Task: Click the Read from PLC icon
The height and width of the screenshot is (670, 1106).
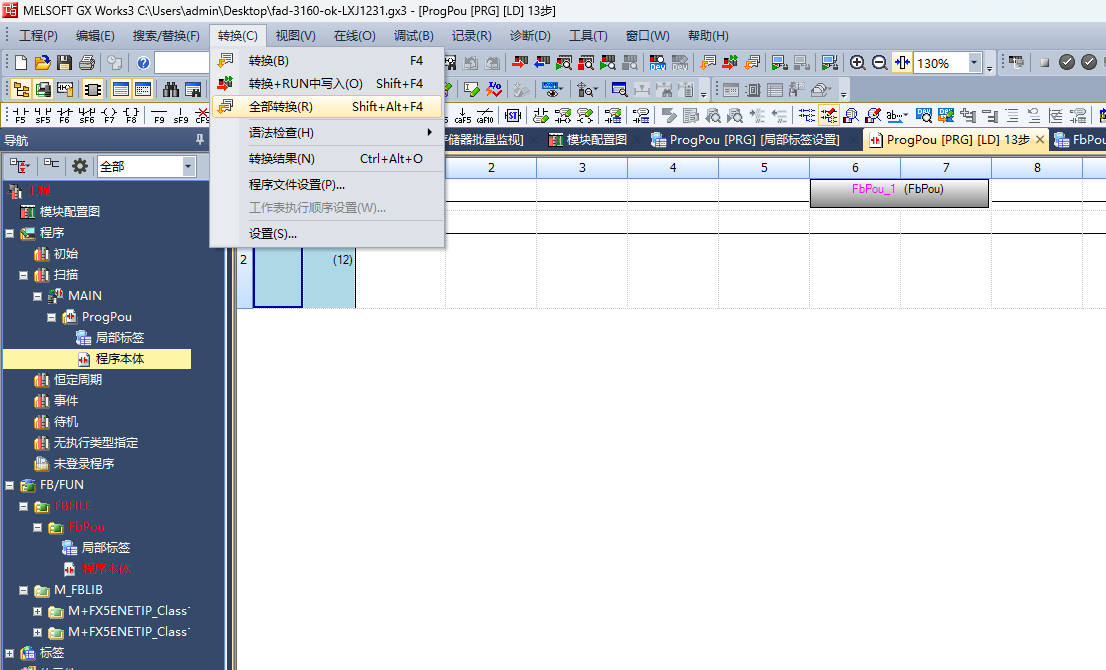Action: (542, 63)
